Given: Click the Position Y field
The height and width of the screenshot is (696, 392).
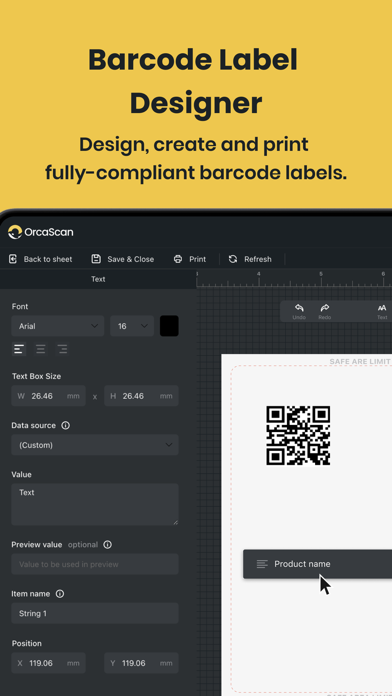Looking at the screenshot, I should click(x=141, y=663).
